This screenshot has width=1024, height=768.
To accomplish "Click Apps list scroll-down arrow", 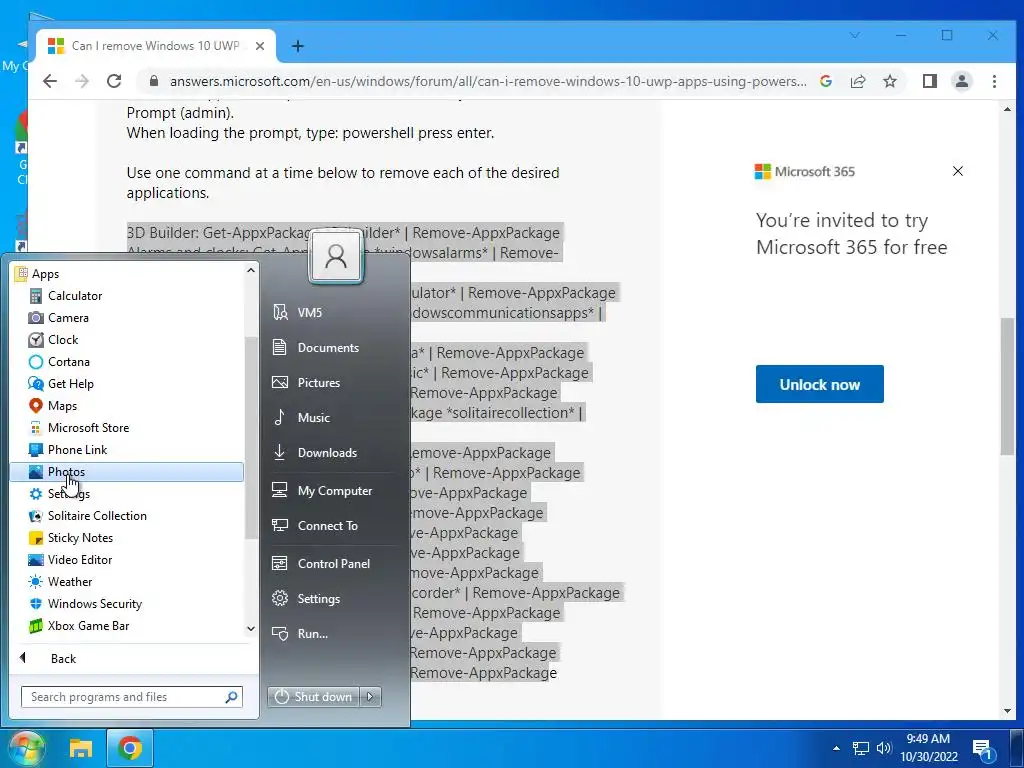I will point(251,629).
